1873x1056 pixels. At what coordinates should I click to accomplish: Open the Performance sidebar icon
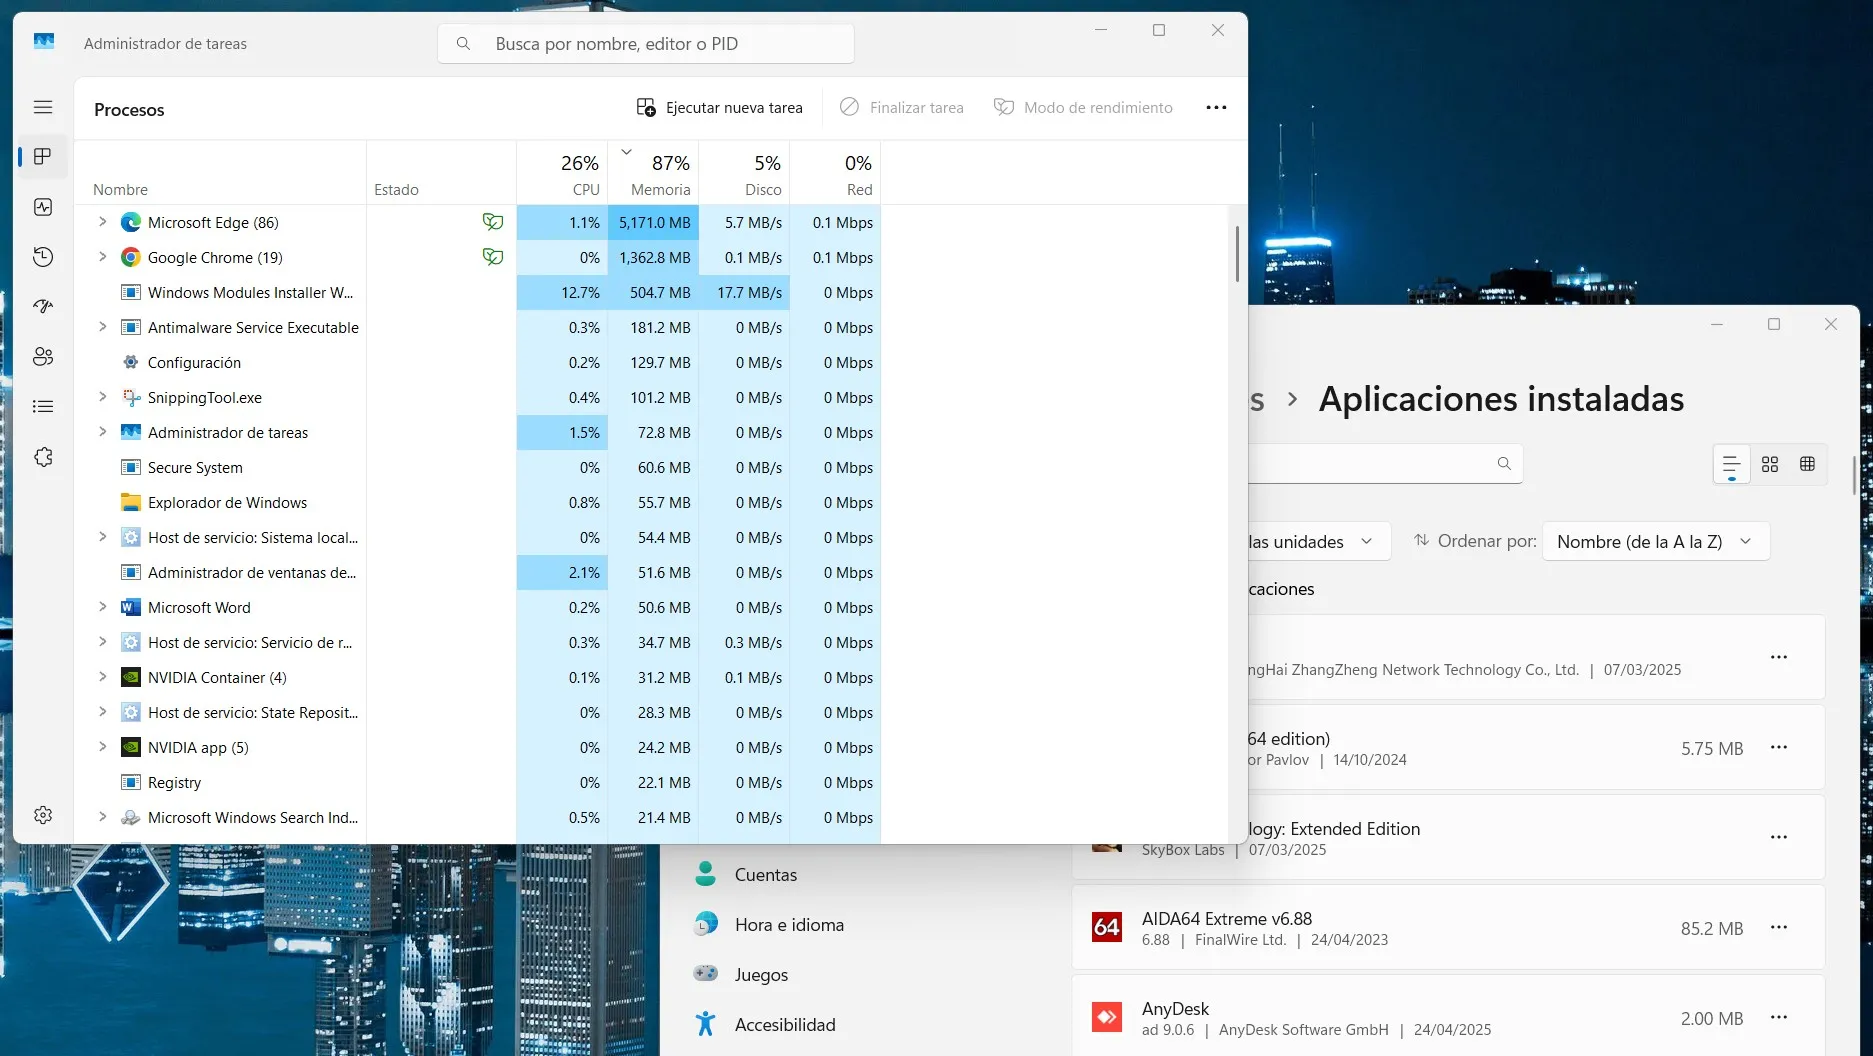pyautogui.click(x=43, y=207)
